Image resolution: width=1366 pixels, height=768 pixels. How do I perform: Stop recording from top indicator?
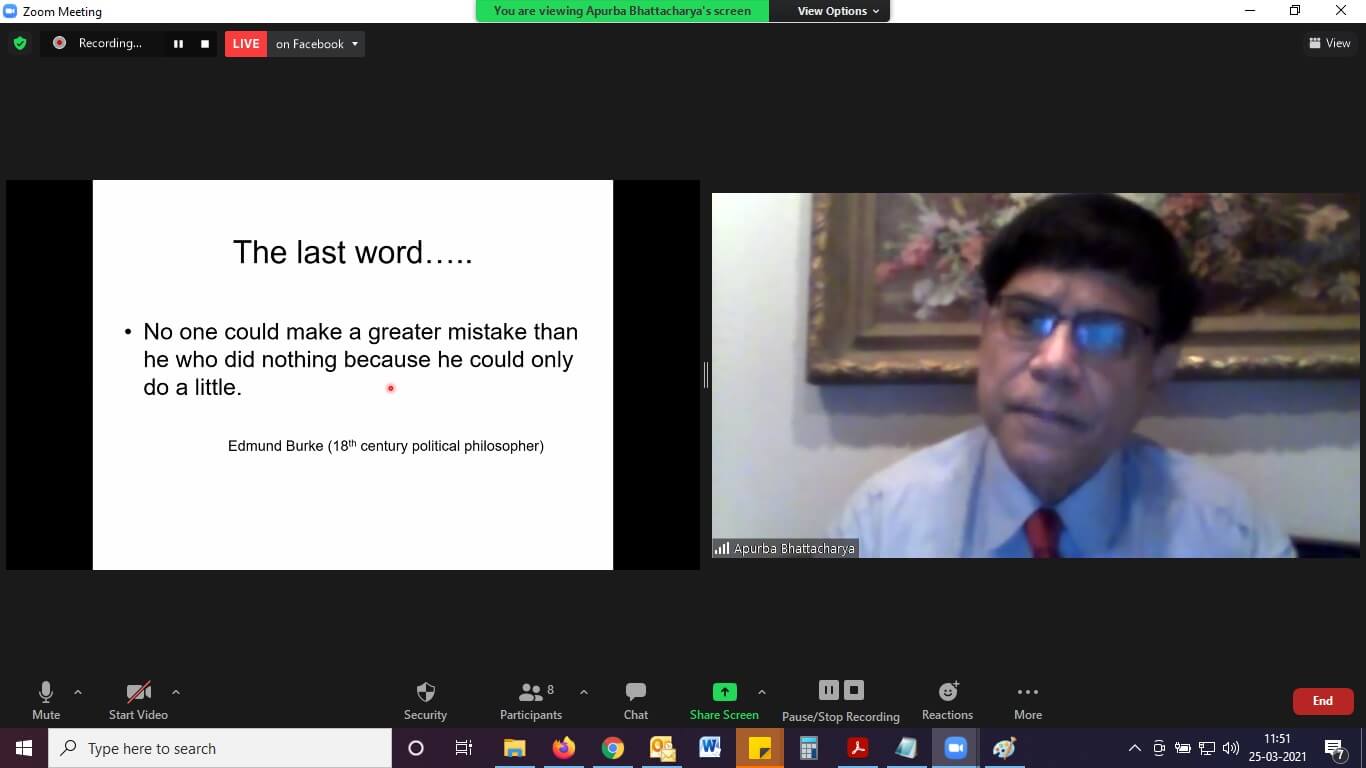point(205,44)
